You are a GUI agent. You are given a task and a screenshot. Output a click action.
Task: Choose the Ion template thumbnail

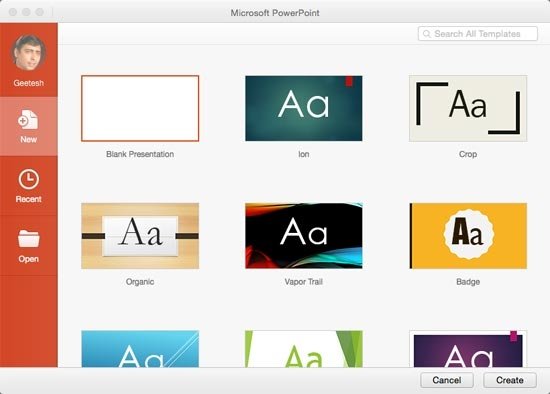pyautogui.click(x=304, y=108)
